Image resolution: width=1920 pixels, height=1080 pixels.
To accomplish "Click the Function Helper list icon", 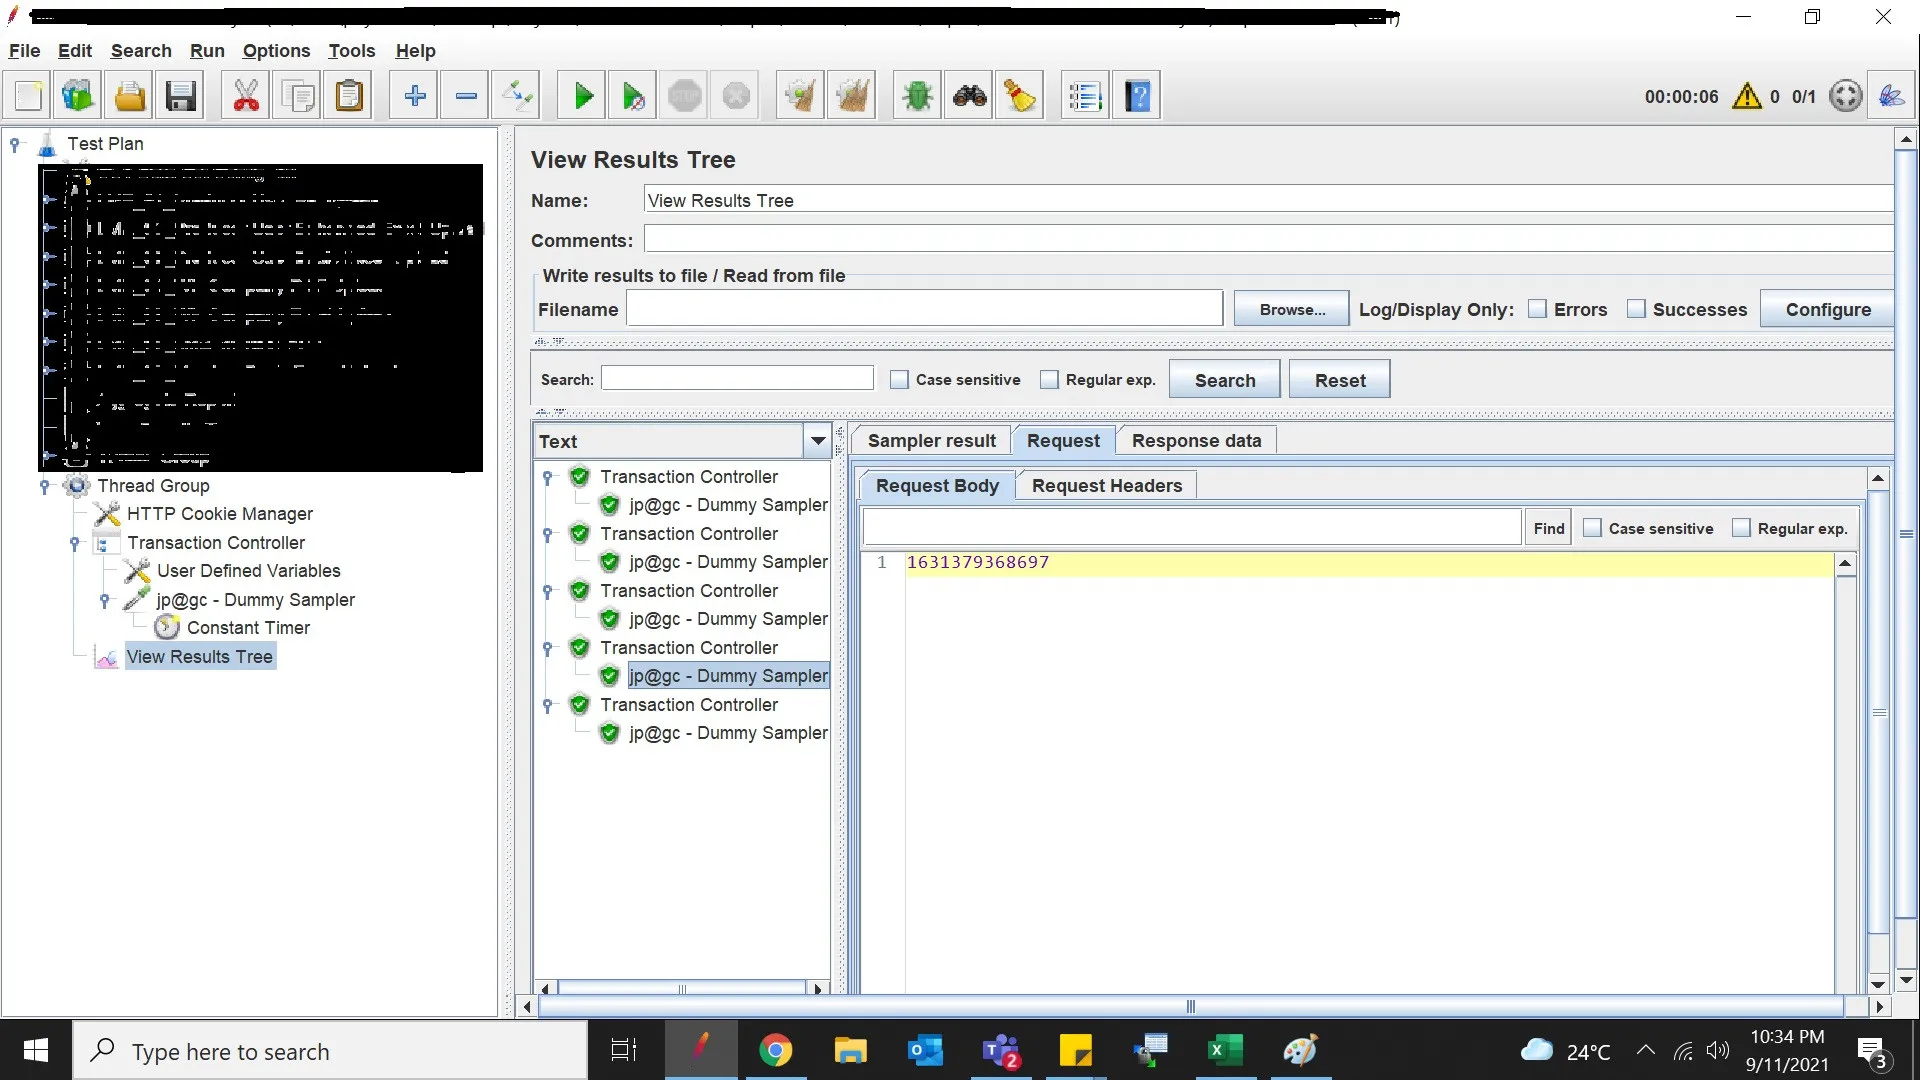I will pos(1085,96).
